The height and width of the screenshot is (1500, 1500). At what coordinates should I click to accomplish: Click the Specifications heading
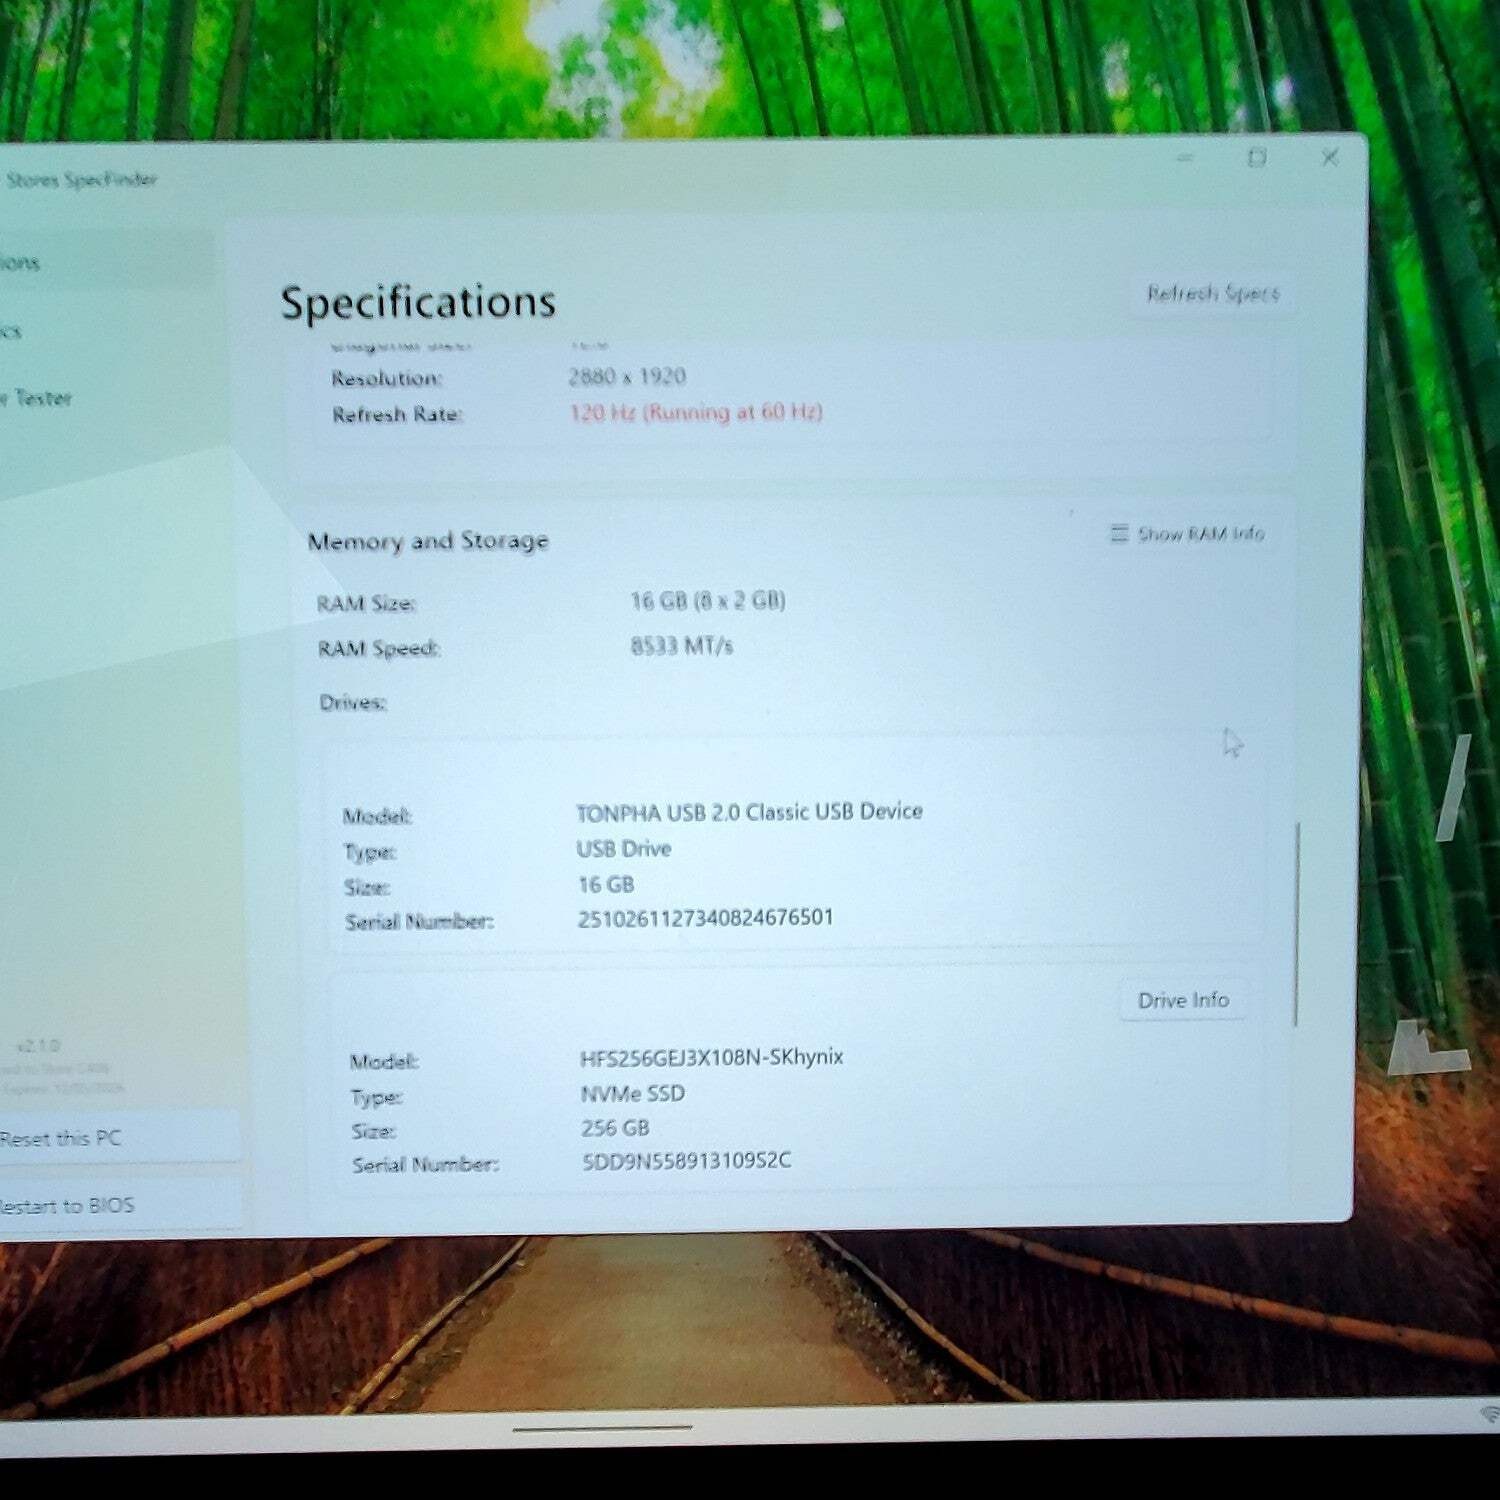(x=418, y=301)
